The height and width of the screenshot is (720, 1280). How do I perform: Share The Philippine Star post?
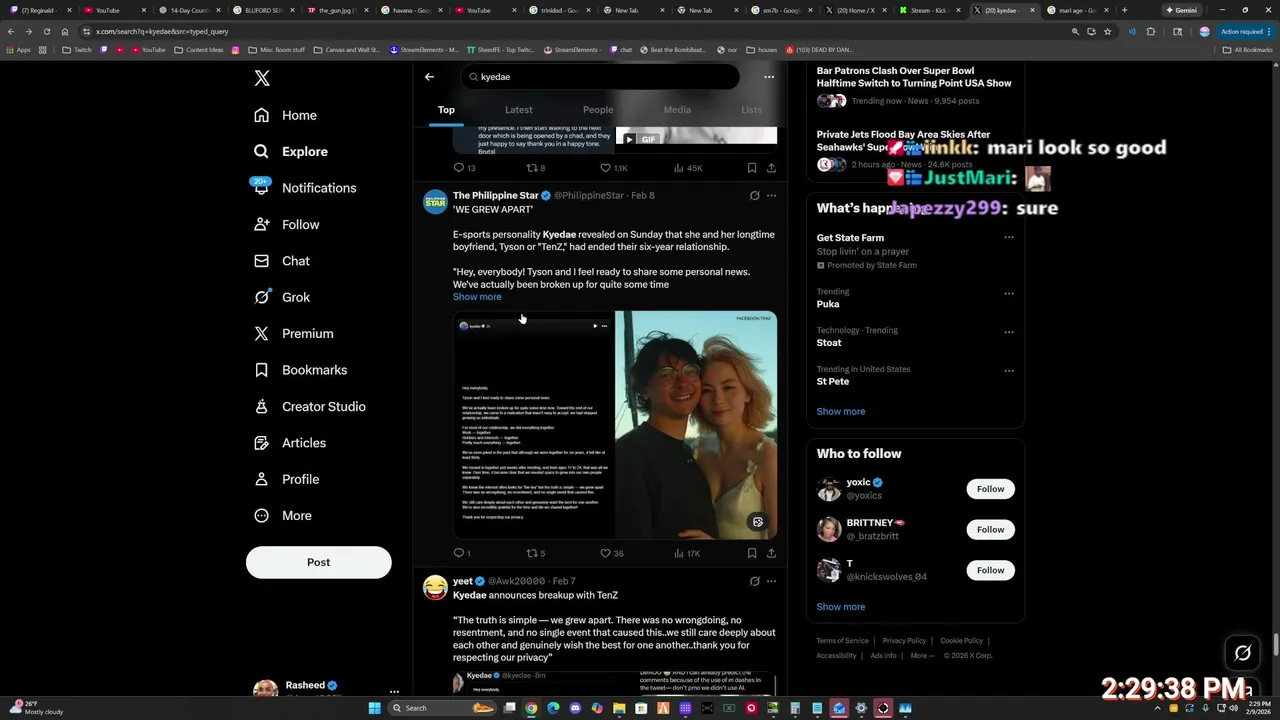coord(771,553)
